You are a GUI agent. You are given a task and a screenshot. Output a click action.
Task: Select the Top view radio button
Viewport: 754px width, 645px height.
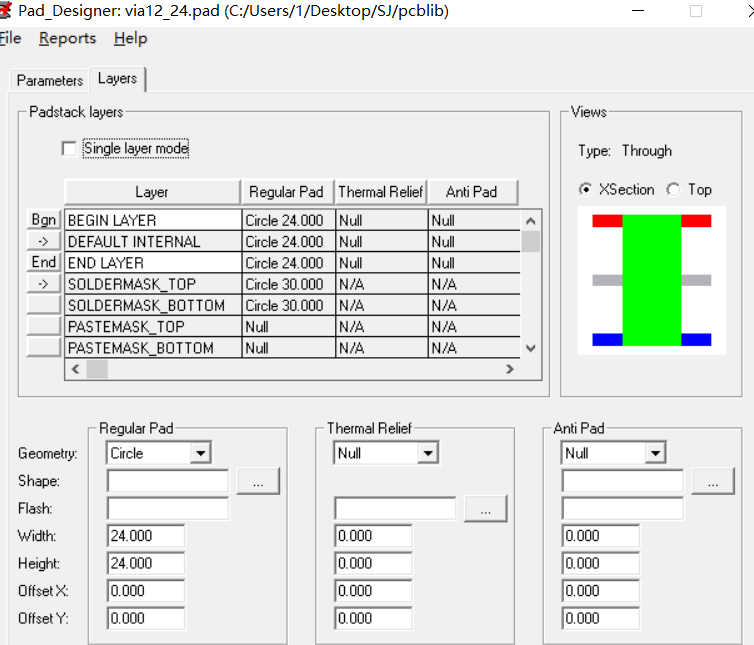point(673,190)
